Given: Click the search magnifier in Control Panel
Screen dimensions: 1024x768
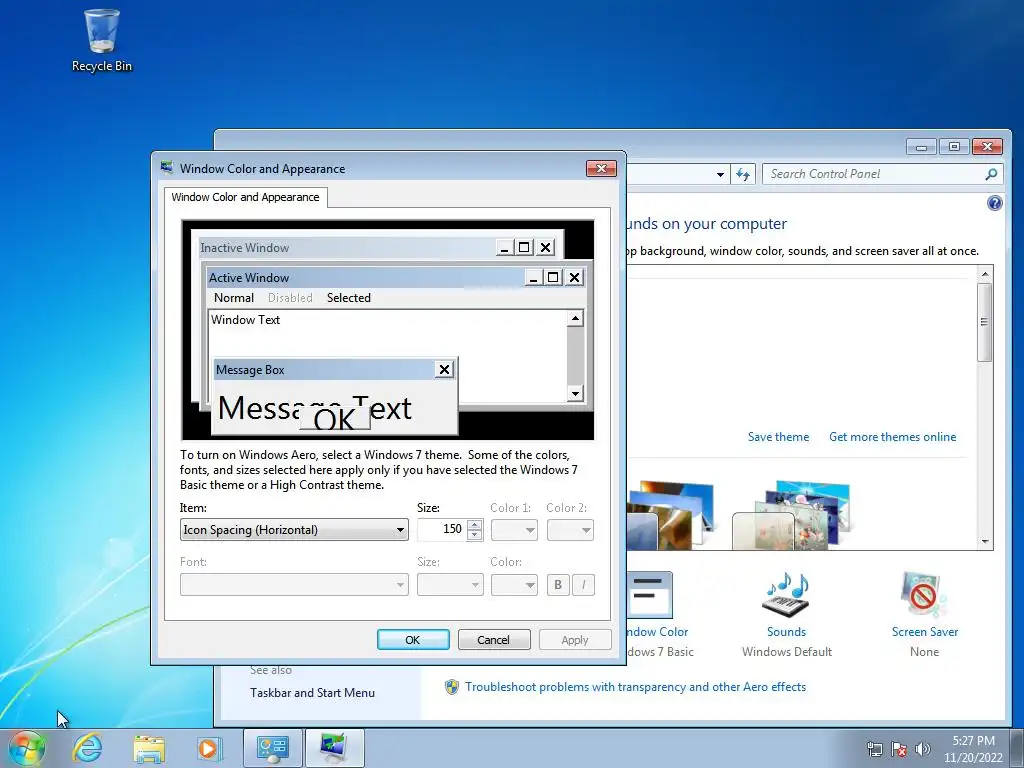Looking at the screenshot, I should point(991,174).
